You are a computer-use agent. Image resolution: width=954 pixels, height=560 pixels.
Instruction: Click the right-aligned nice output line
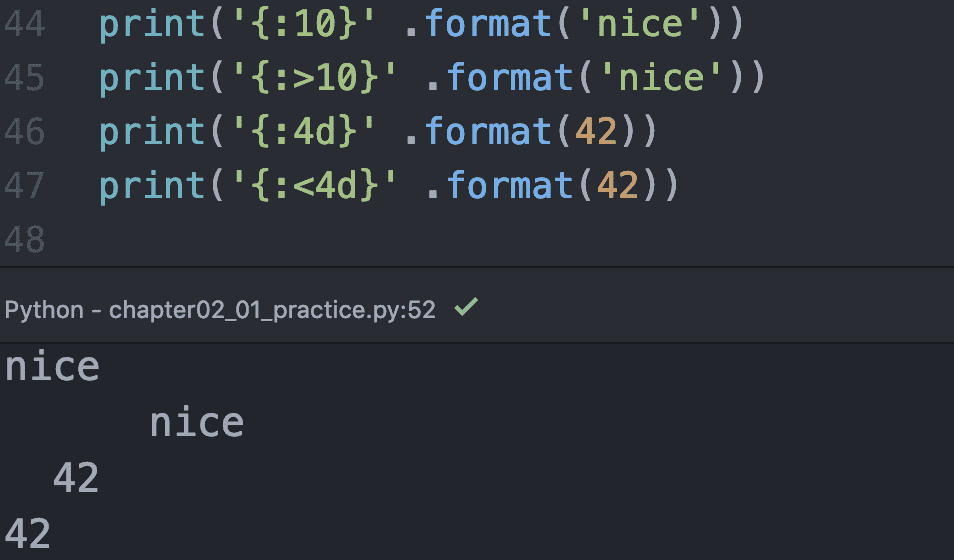[x=197, y=423]
